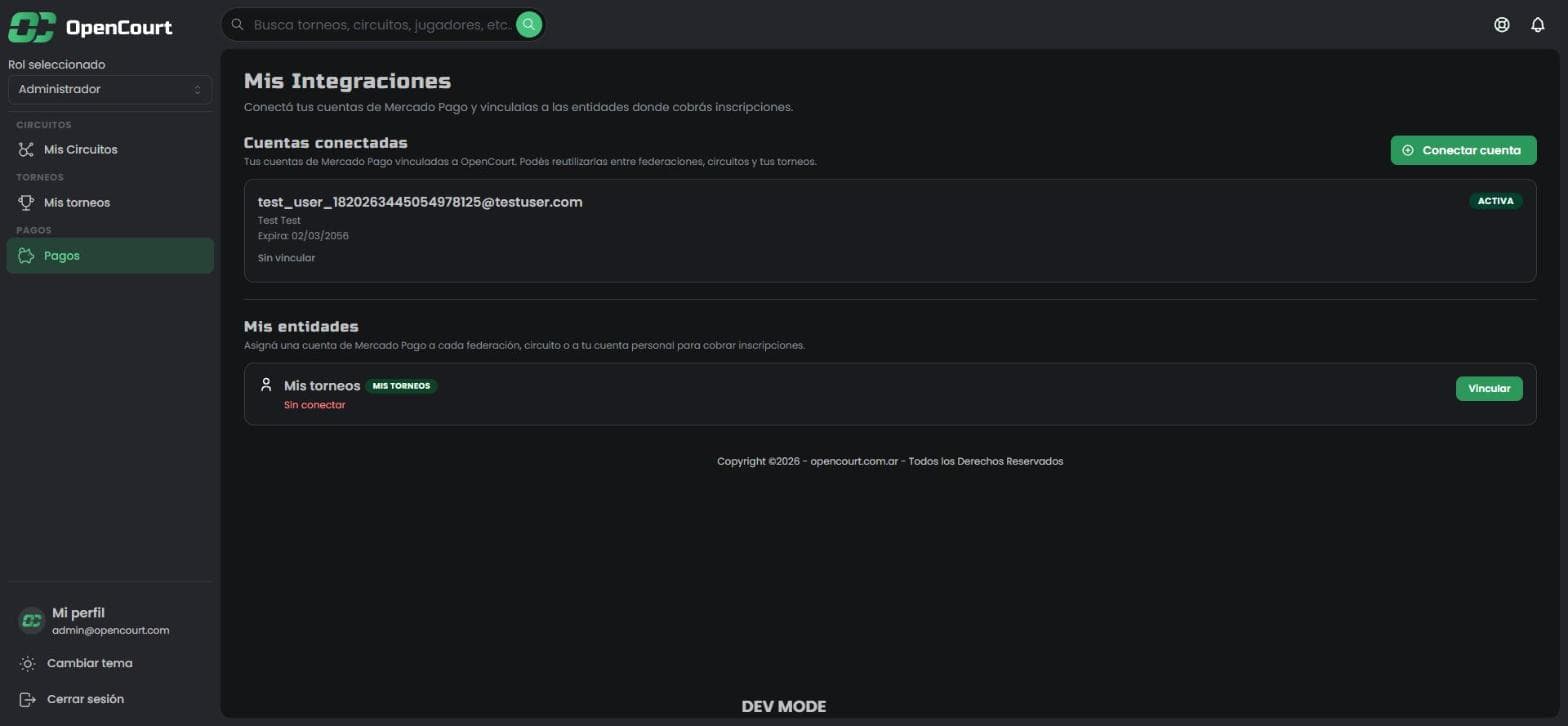This screenshot has height=726, width=1568.
Task: Click the OpenCourt brand name
Action: point(119,28)
